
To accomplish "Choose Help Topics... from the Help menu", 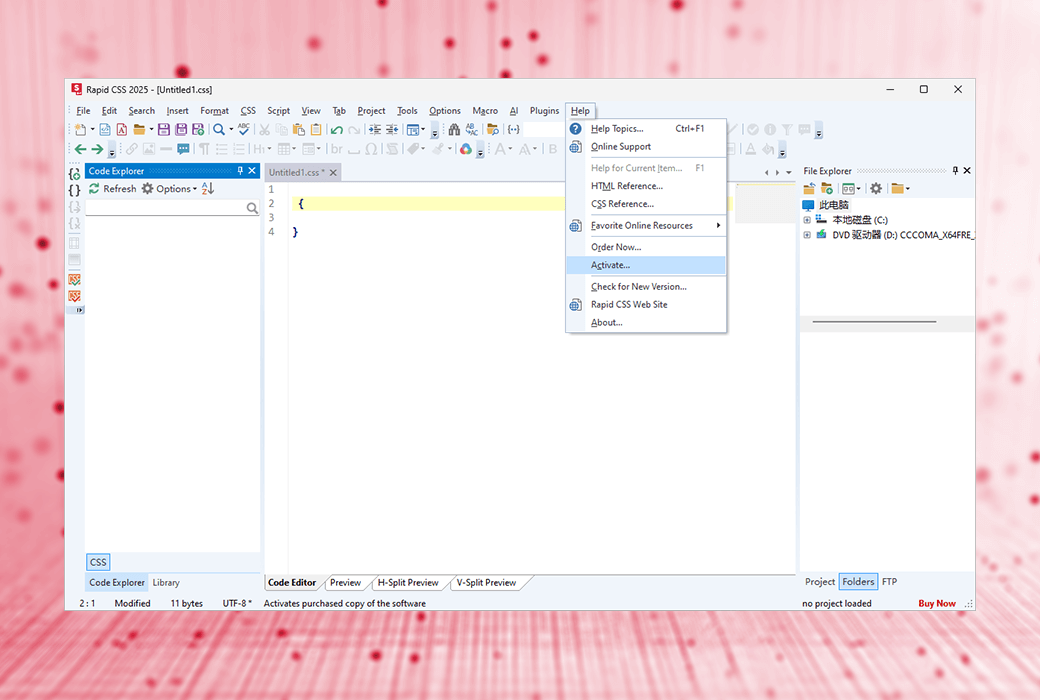I will pos(646,129).
